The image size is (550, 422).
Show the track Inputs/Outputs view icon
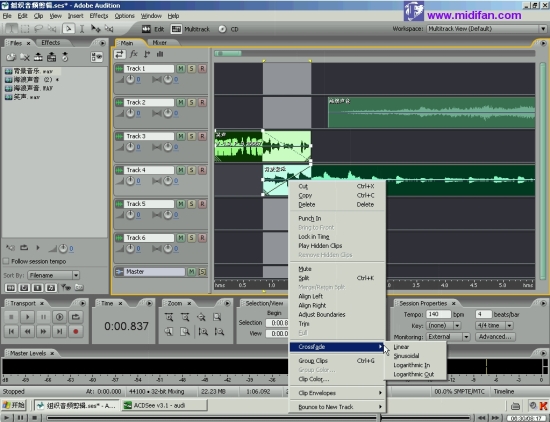pyautogui.click(x=119, y=54)
